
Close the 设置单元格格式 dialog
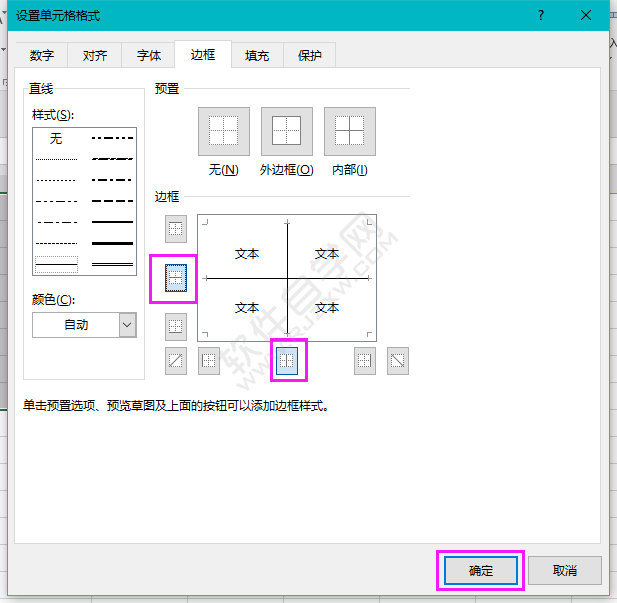[x=586, y=15]
